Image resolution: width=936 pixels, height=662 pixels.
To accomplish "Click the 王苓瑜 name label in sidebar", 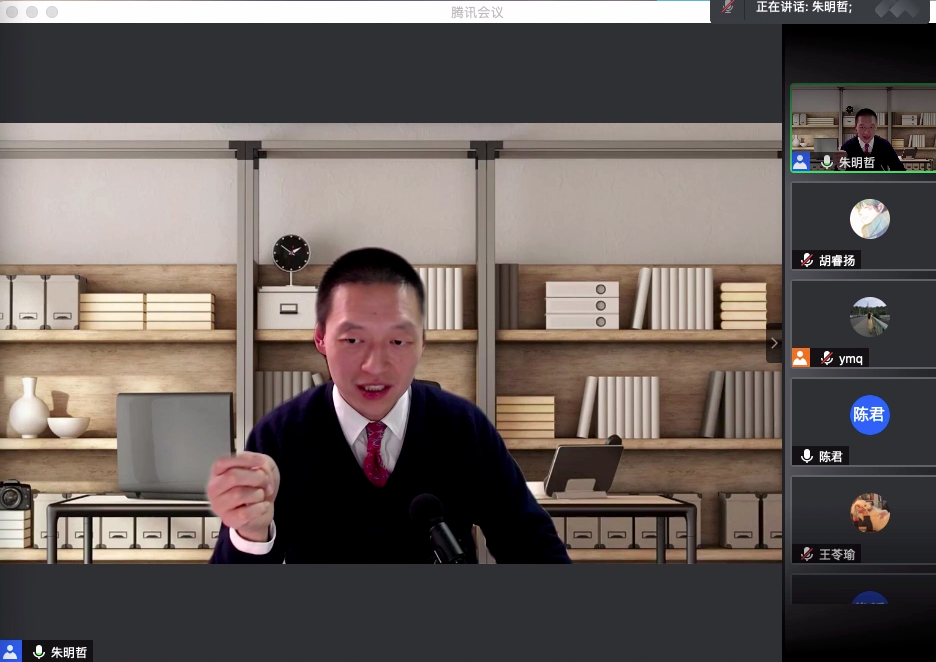I will click(838, 554).
